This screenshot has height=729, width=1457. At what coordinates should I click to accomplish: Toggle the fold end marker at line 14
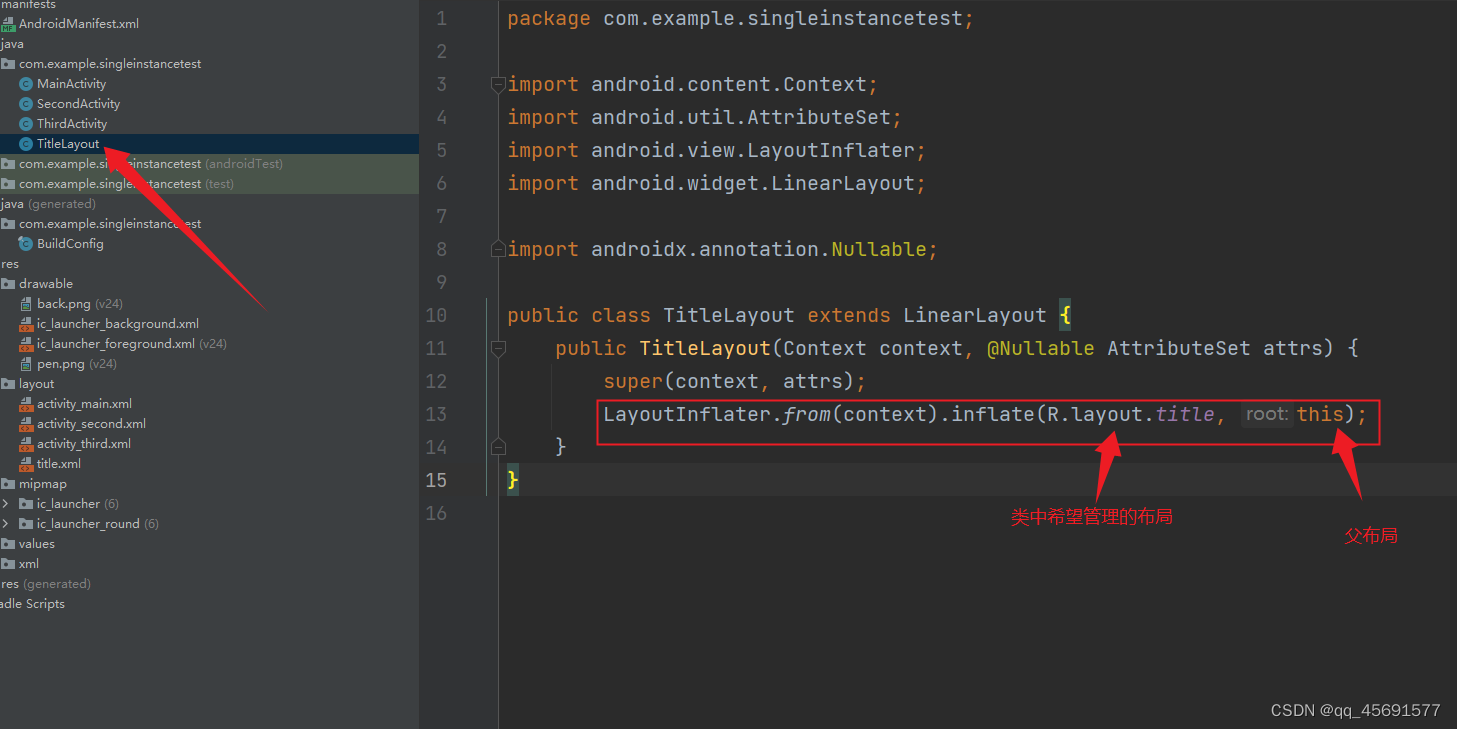[498, 446]
